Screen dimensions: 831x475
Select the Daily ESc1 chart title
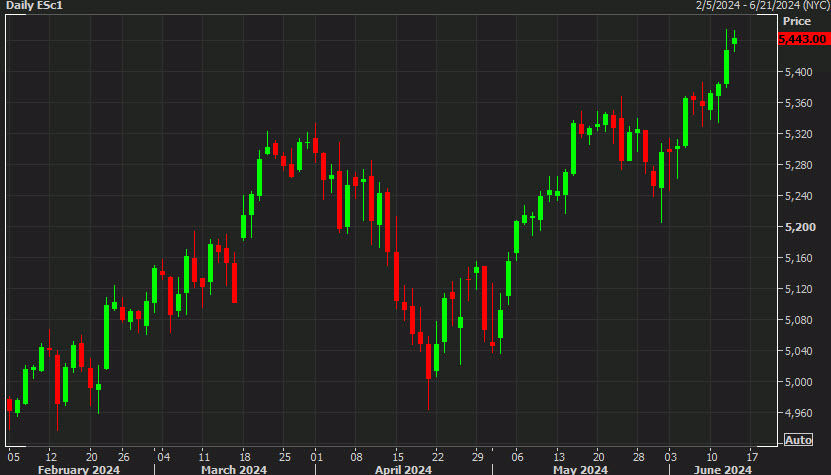point(35,6)
